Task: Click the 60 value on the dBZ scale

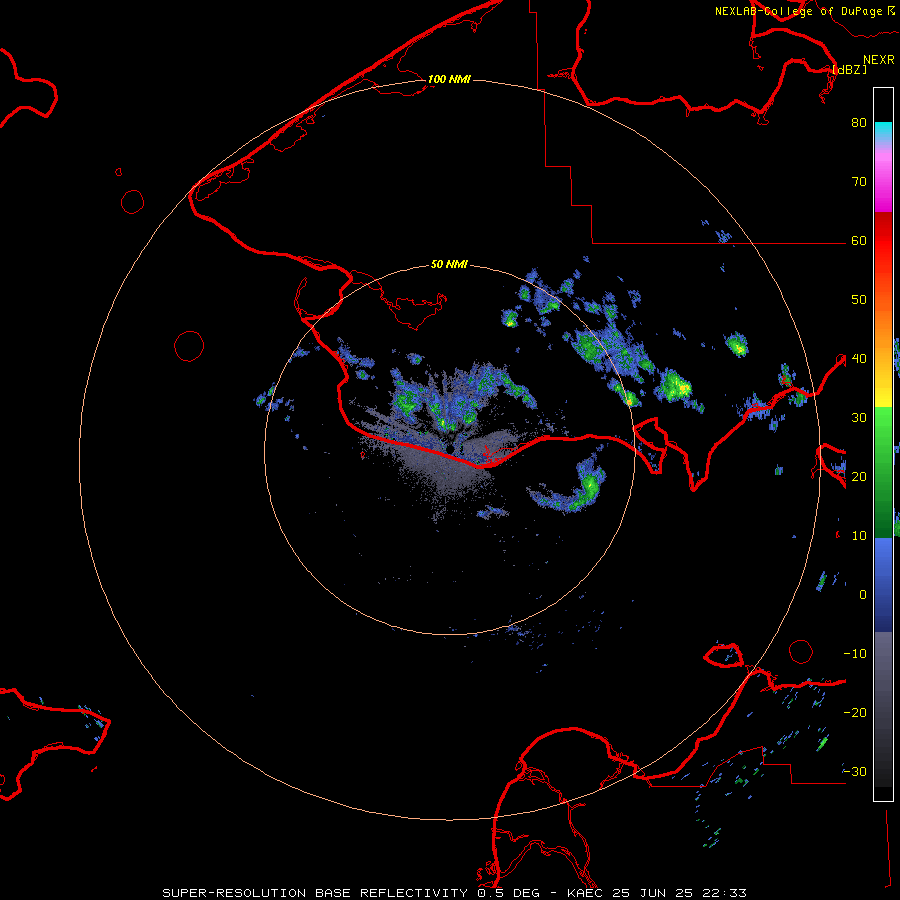Action: (859, 240)
